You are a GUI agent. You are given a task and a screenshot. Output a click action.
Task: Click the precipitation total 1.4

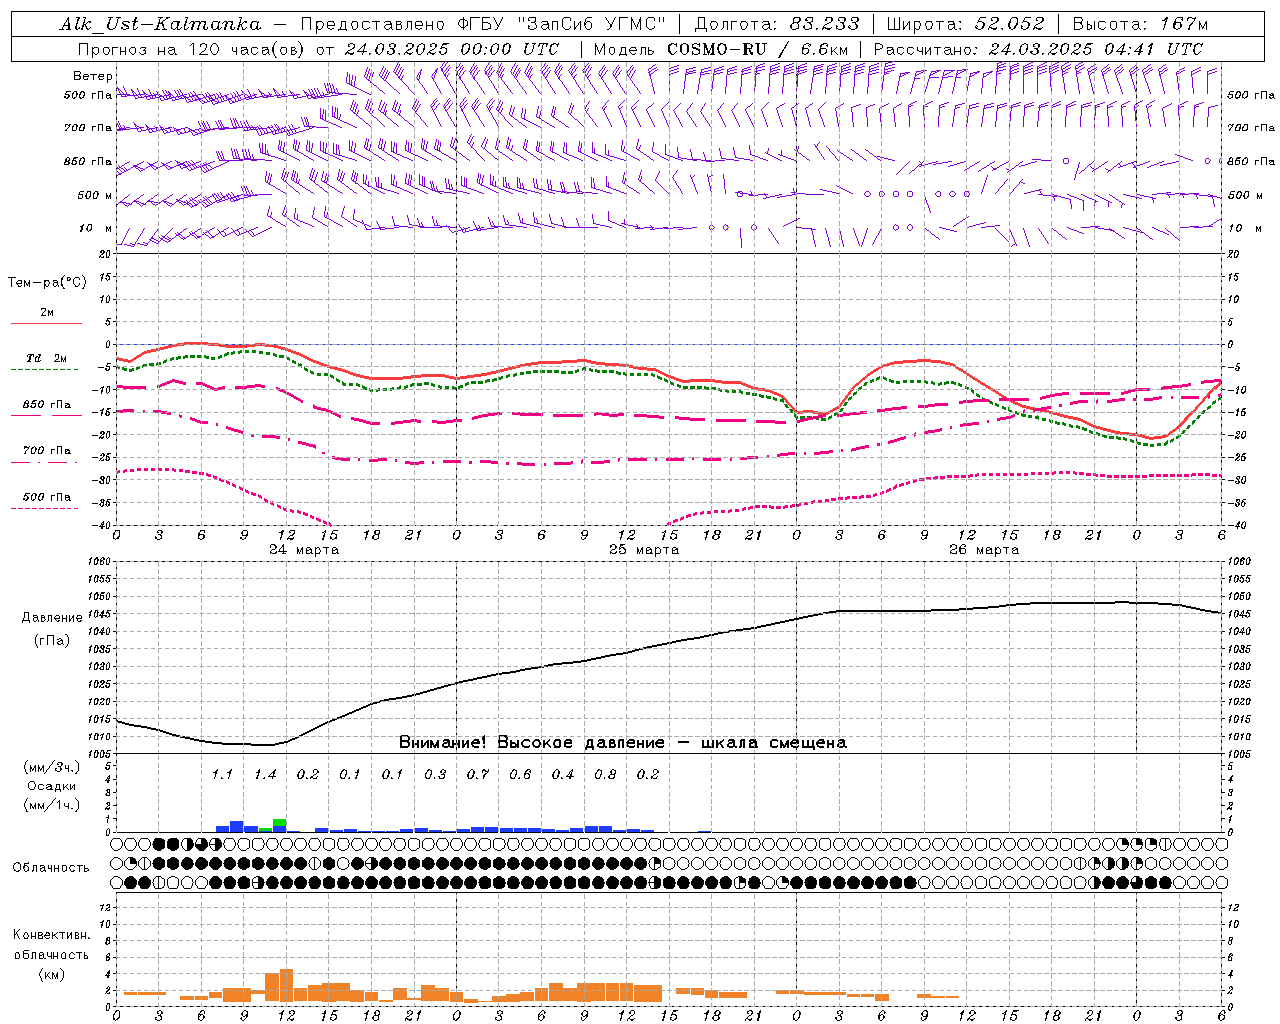tap(265, 774)
